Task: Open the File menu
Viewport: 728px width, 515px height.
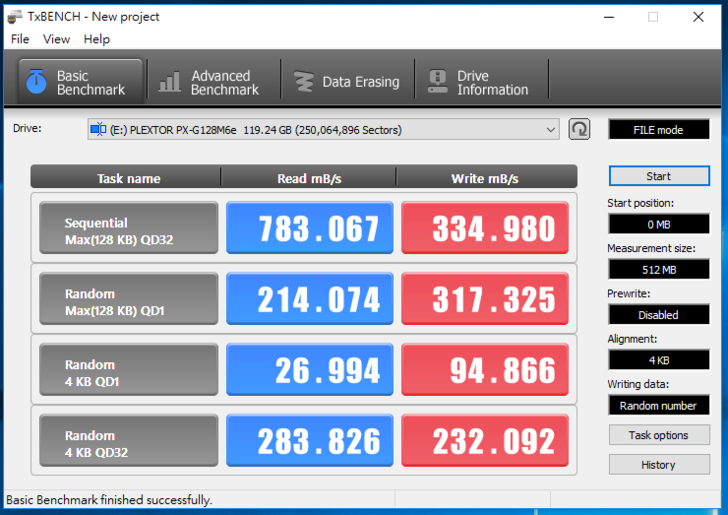Action: point(20,39)
